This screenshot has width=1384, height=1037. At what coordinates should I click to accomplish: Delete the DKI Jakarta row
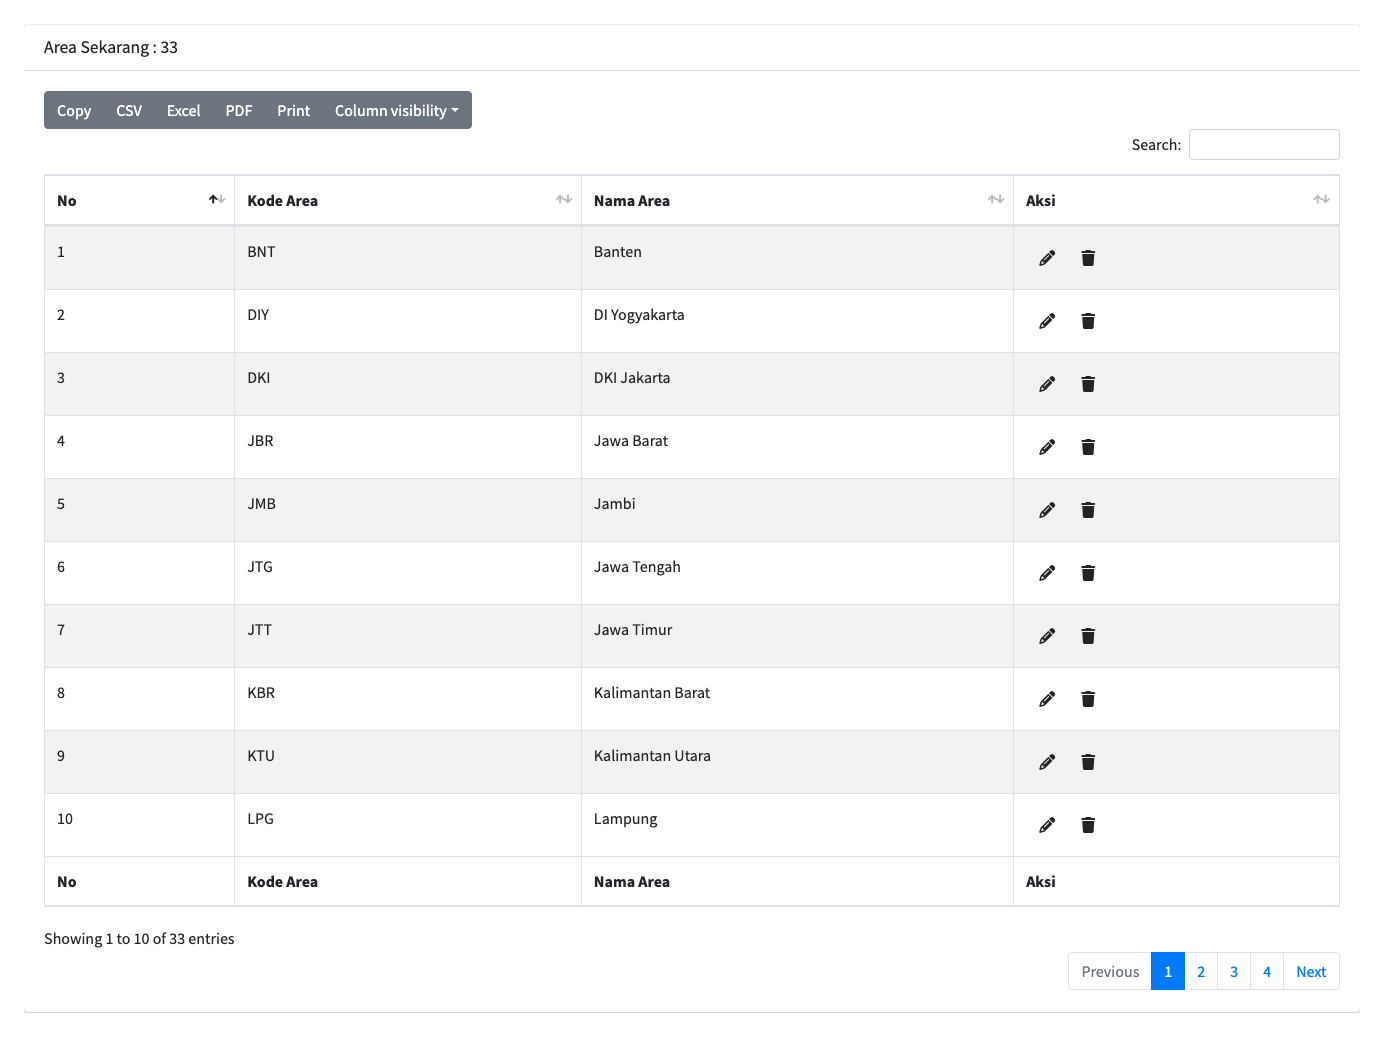point(1088,384)
